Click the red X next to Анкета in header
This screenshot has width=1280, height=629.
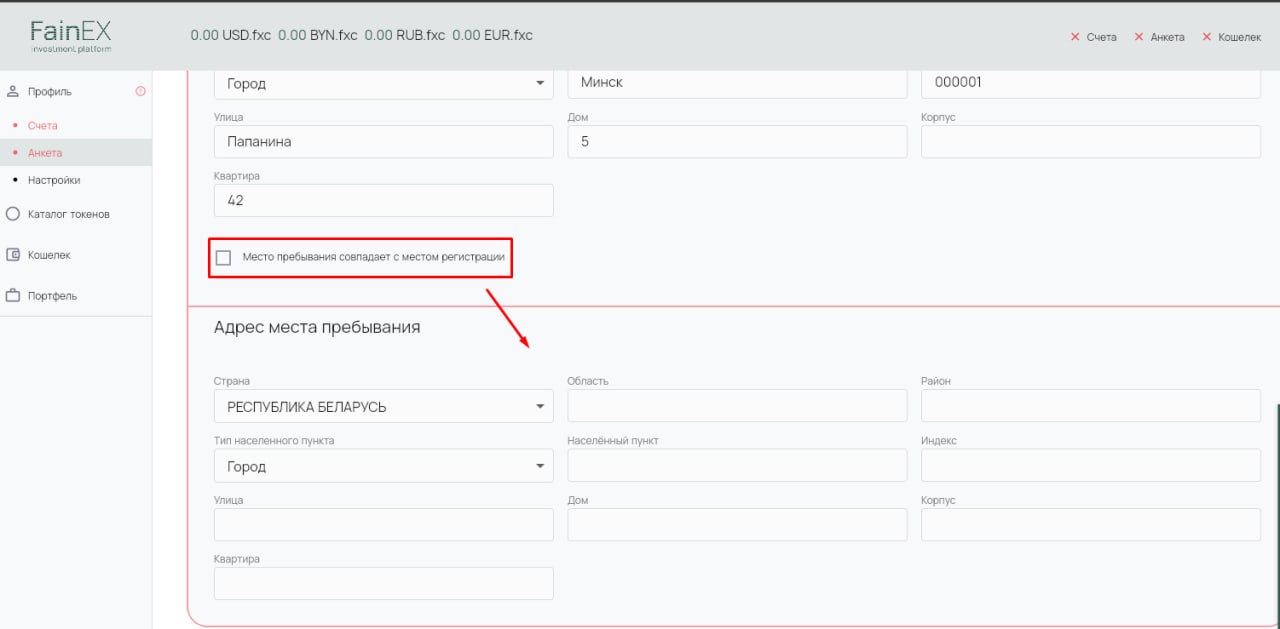pyautogui.click(x=1139, y=37)
